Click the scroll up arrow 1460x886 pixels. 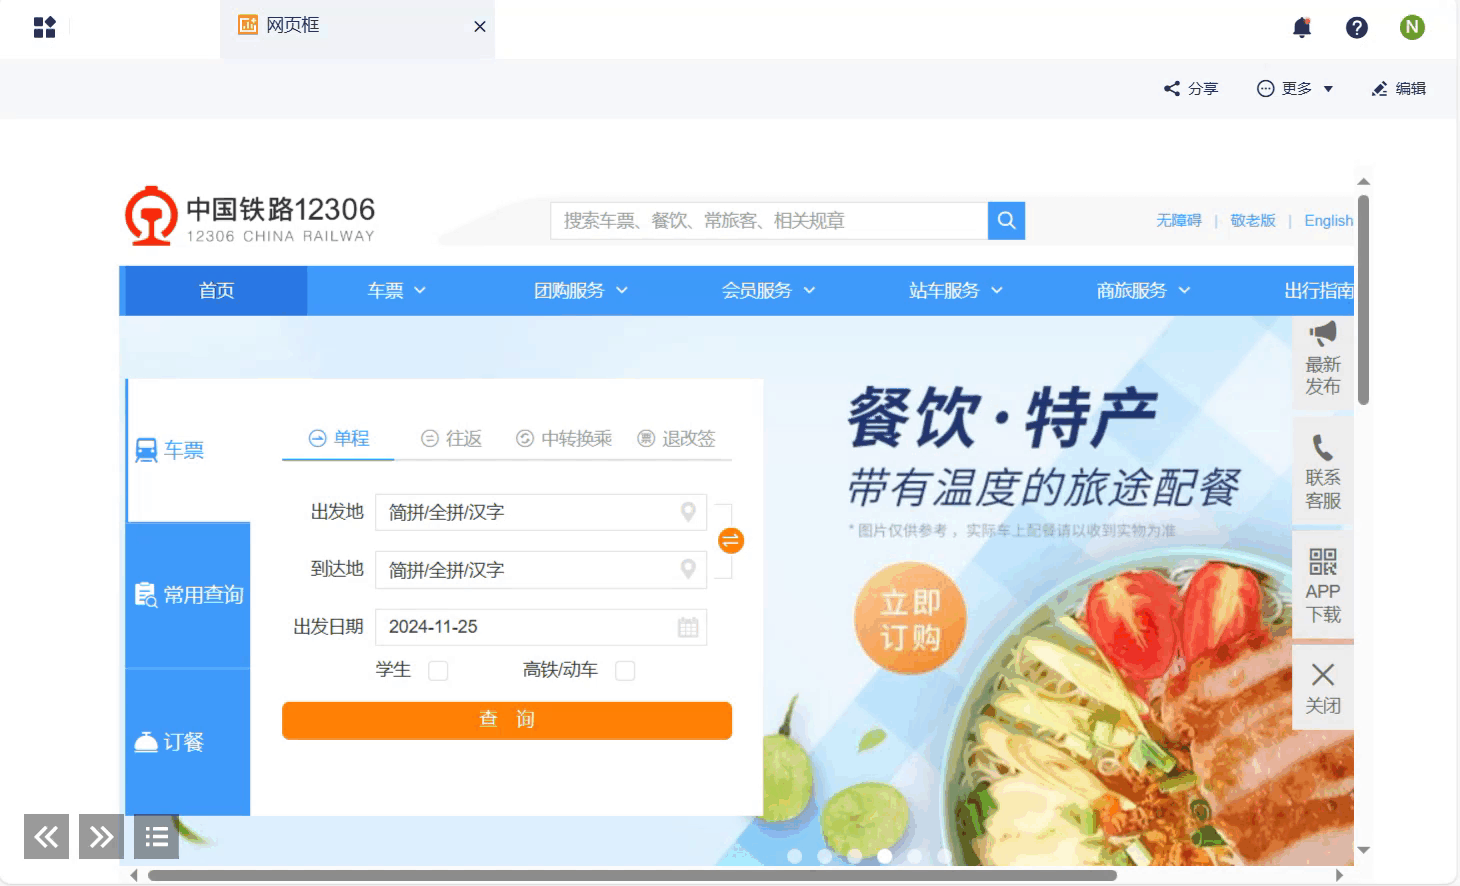pos(1363,182)
